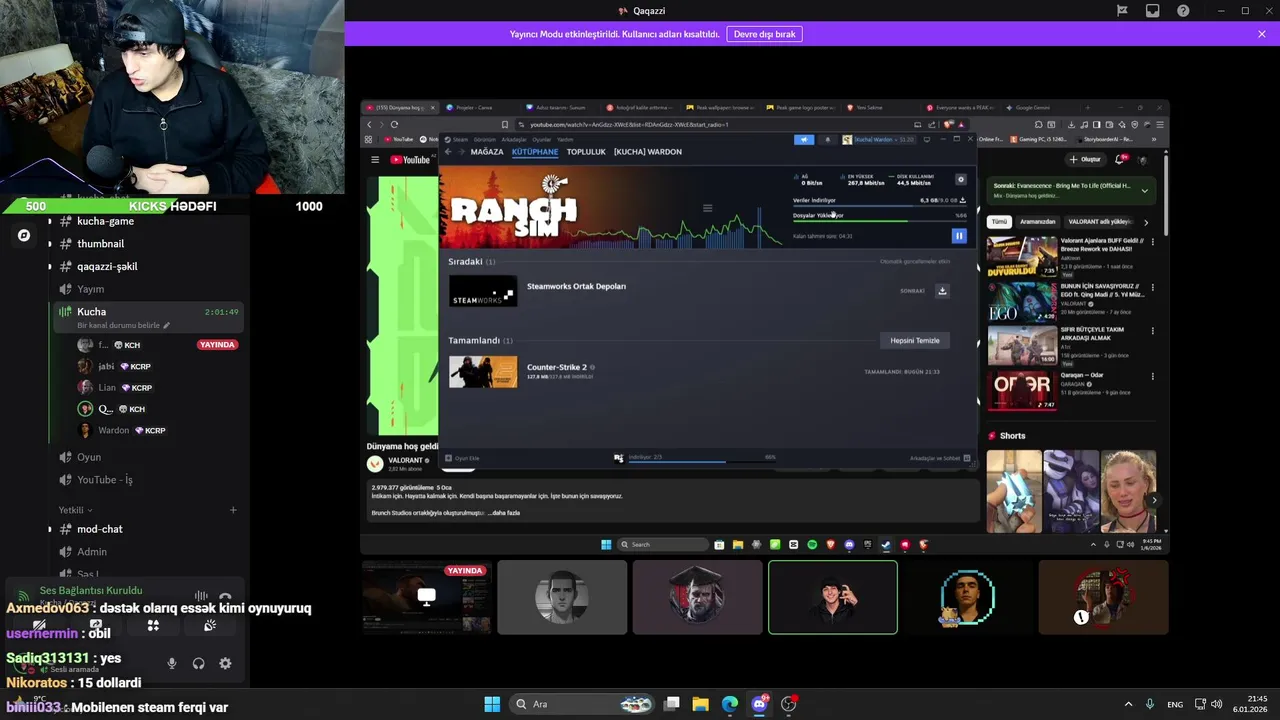Screen dimensions: 1280x720
Task: Open File Explorer from taskbar
Action: click(x=700, y=704)
